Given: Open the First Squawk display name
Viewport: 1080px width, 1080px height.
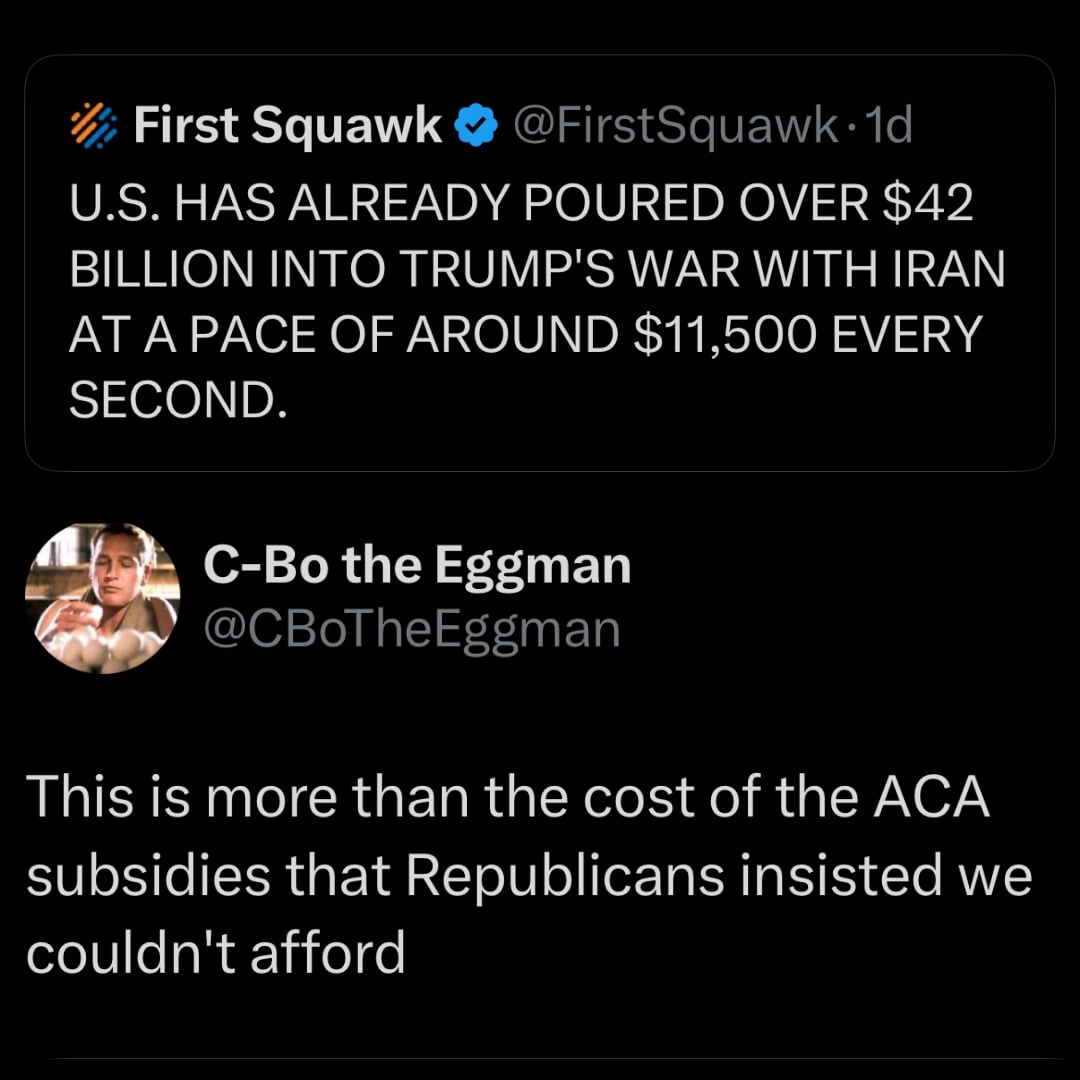Looking at the screenshot, I should 287,127.
